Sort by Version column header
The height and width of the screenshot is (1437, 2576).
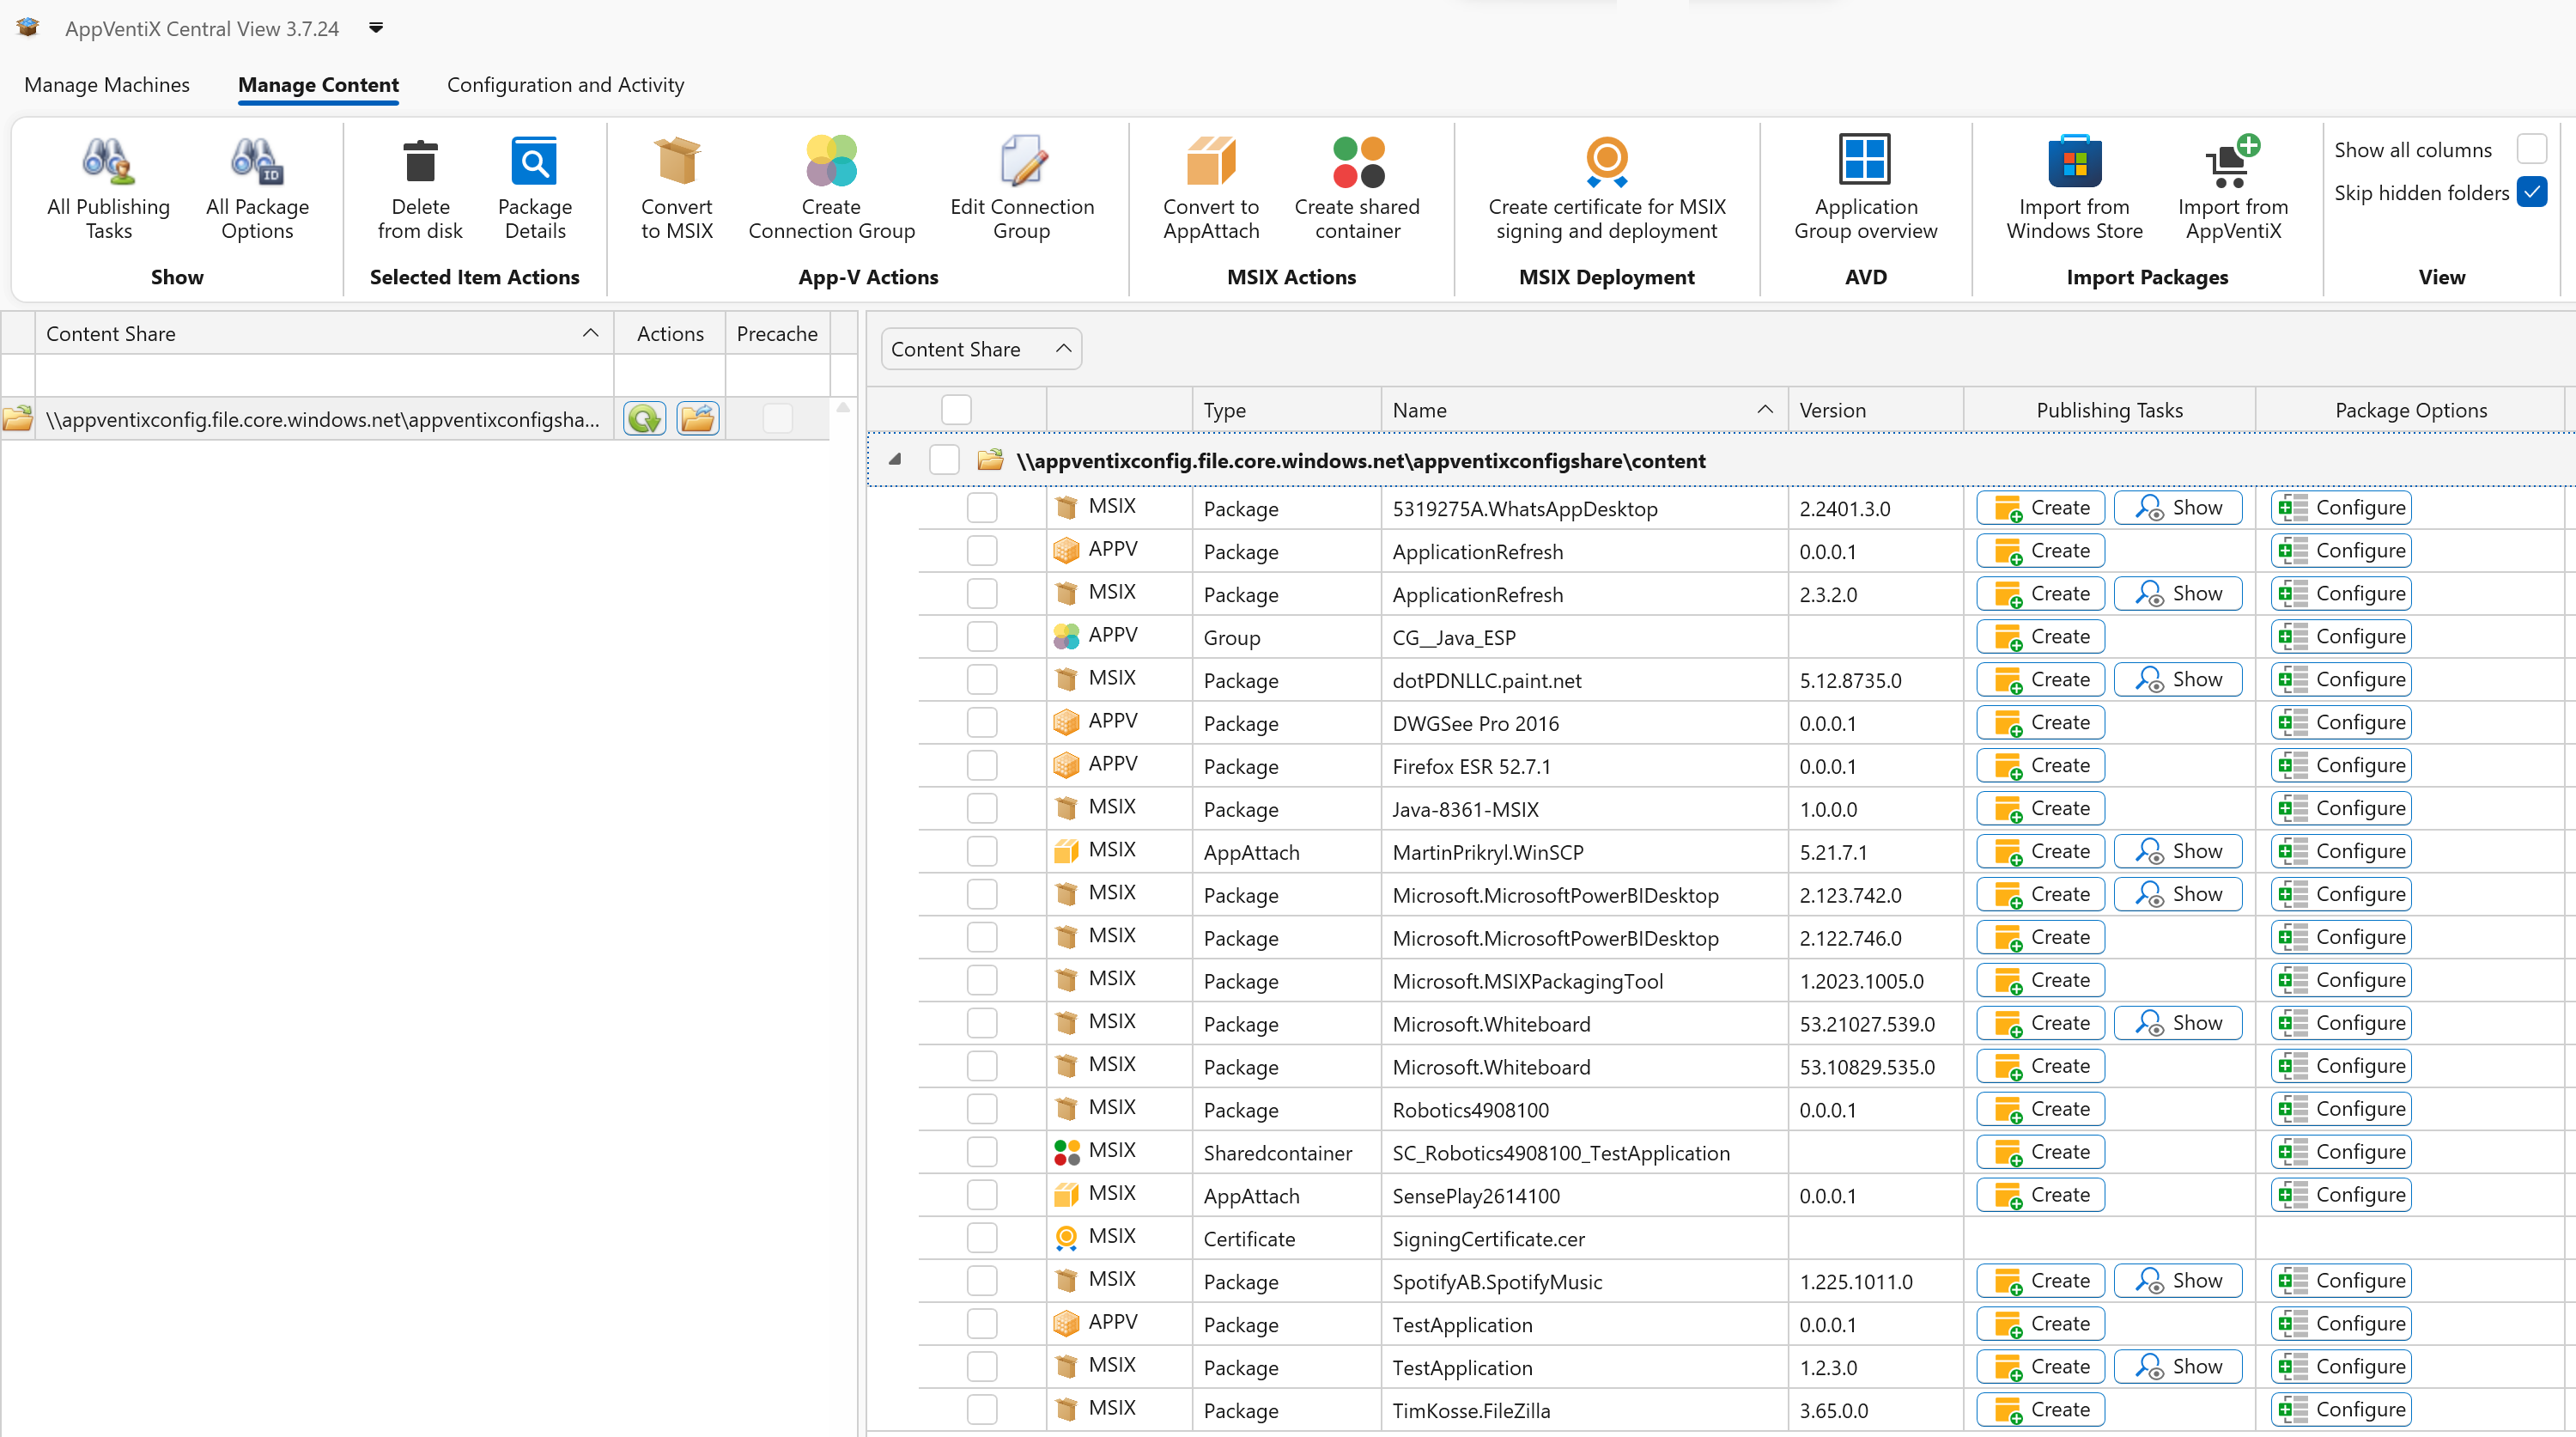[1876, 410]
